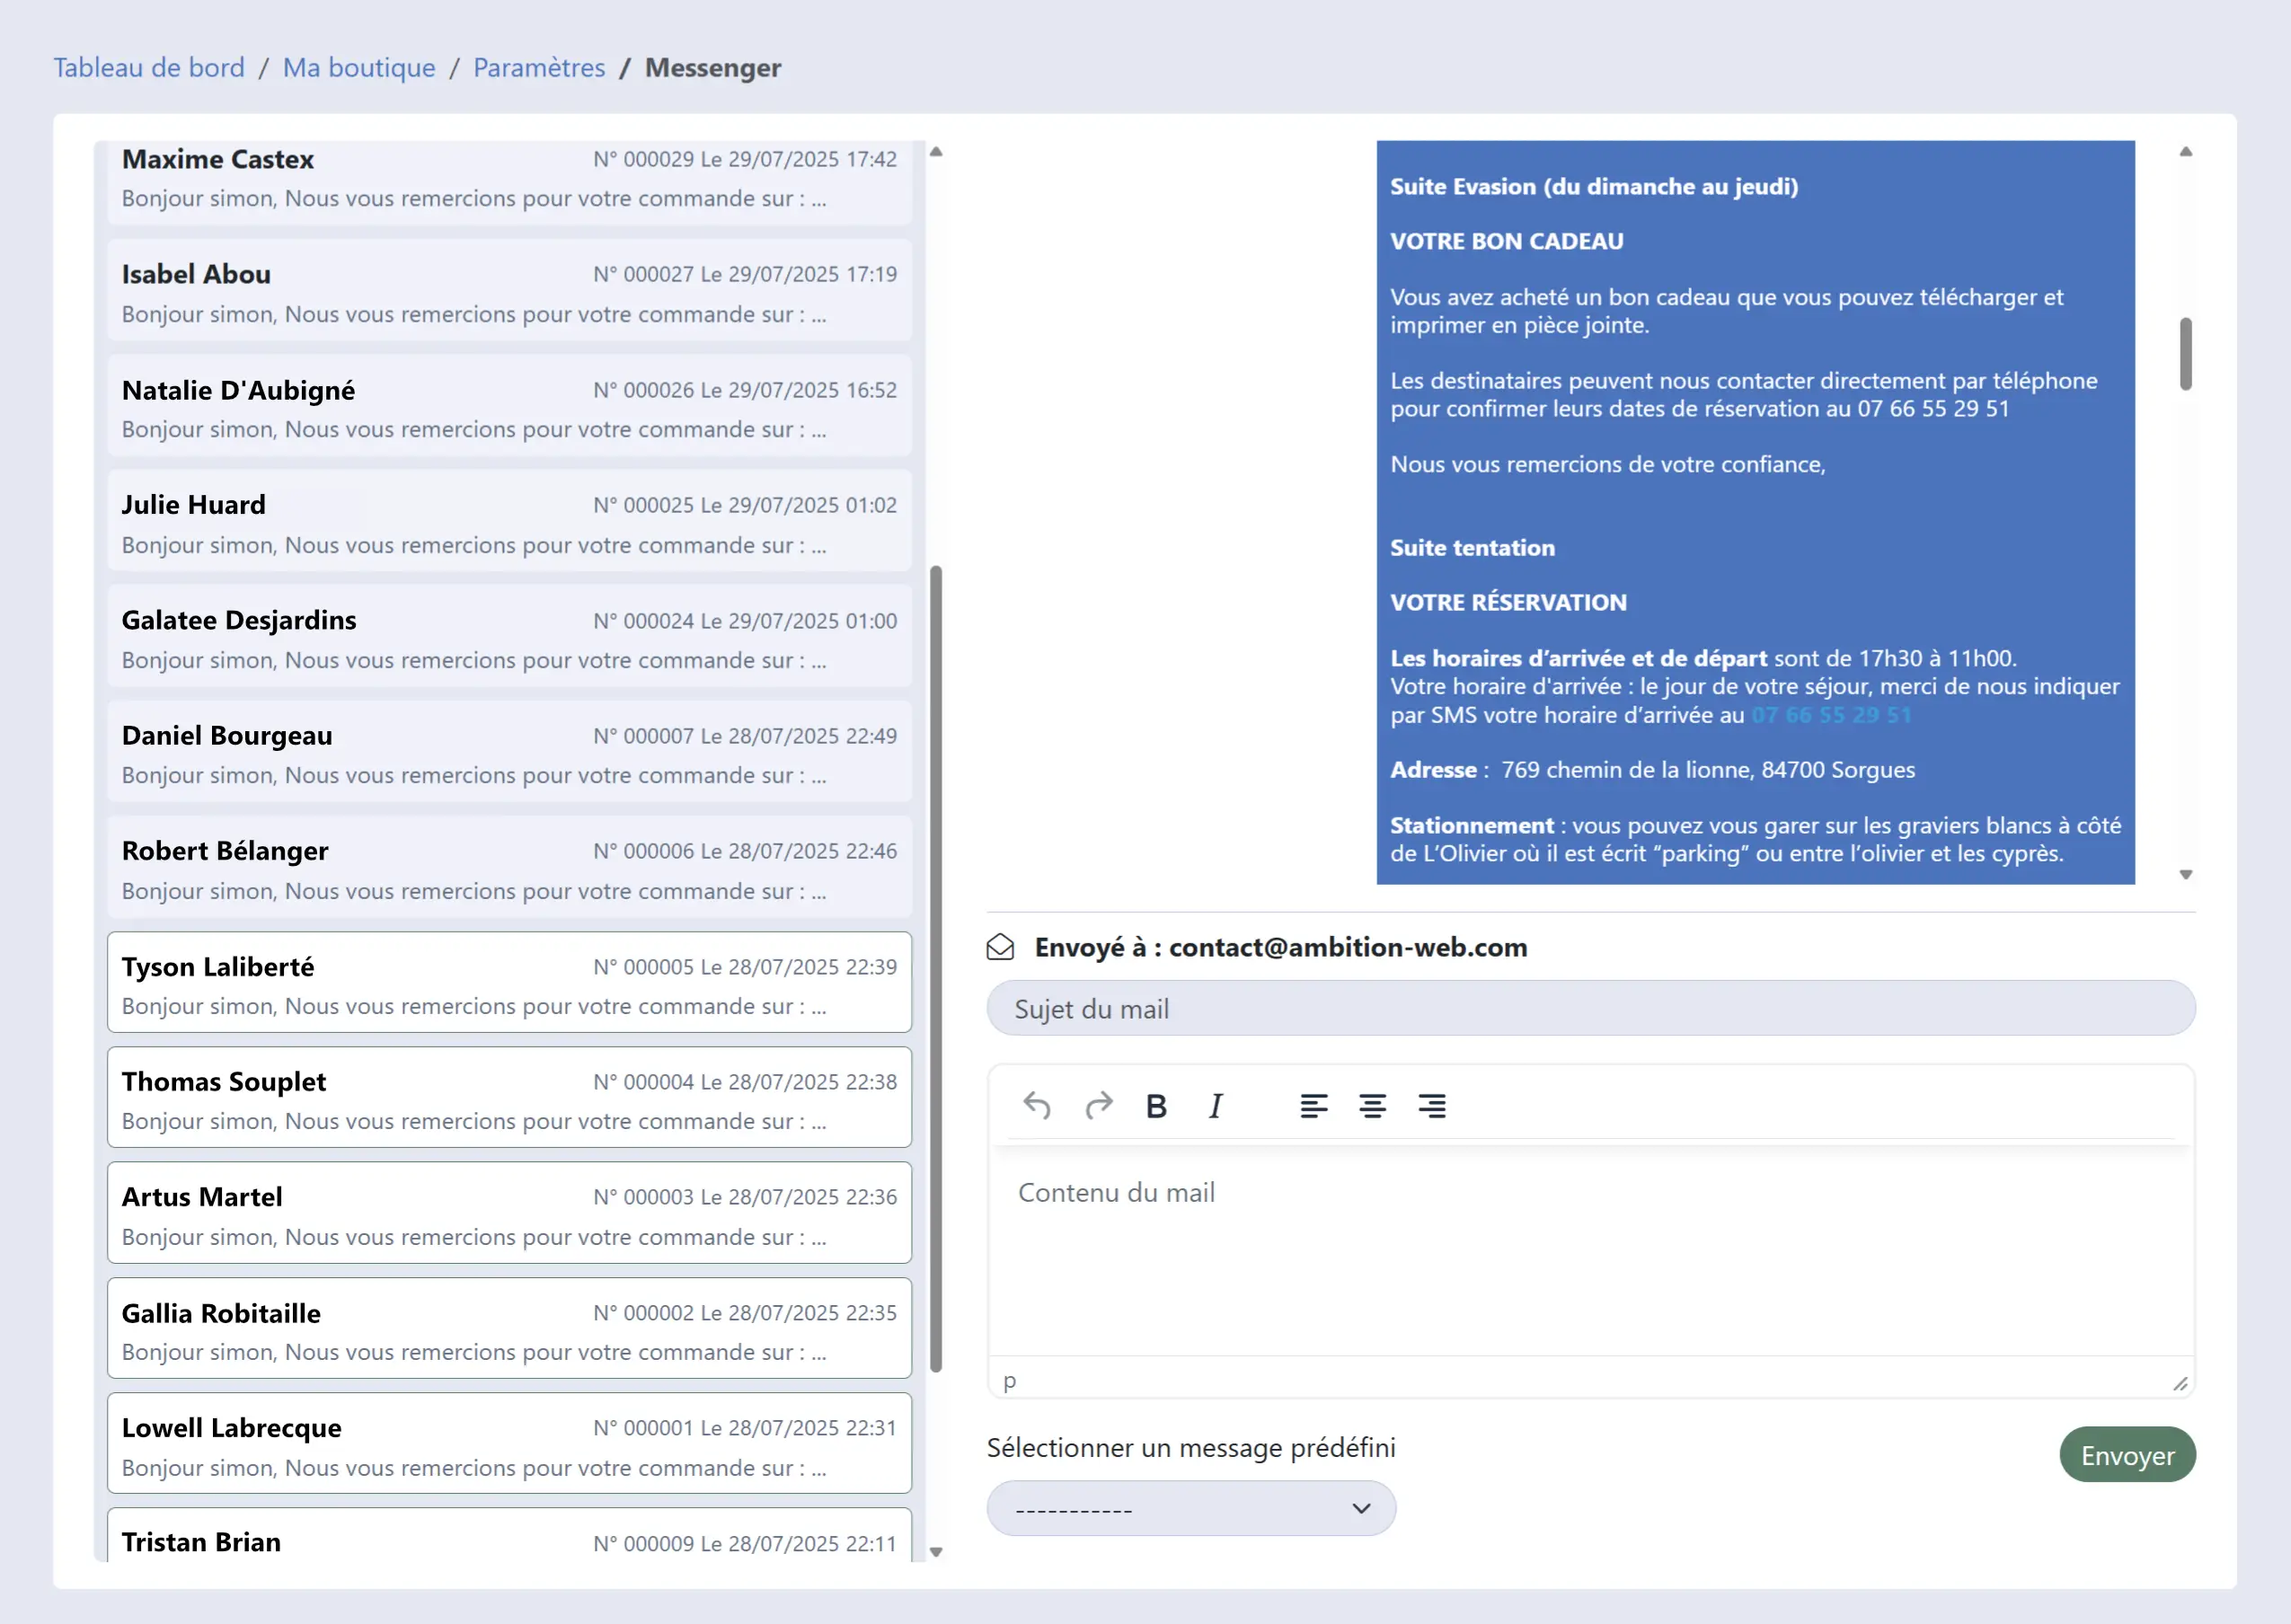The width and height of the screenshot is (2291, 1624).
Task: Click the Suite tentation heading in message
Action: click(x=1472, y=548)
